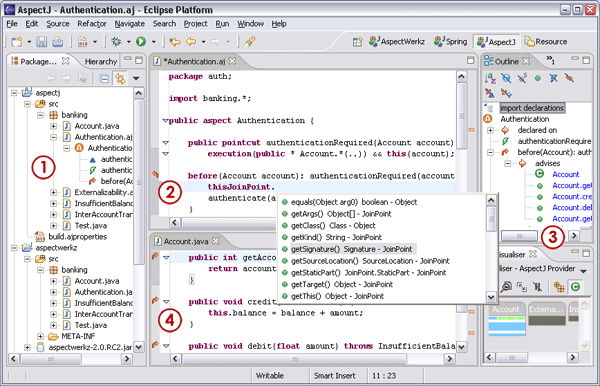Image resolution: width=600 pixels, height=386 pixels.
Task: Open the Navigate menu
Action: [130, 24]
